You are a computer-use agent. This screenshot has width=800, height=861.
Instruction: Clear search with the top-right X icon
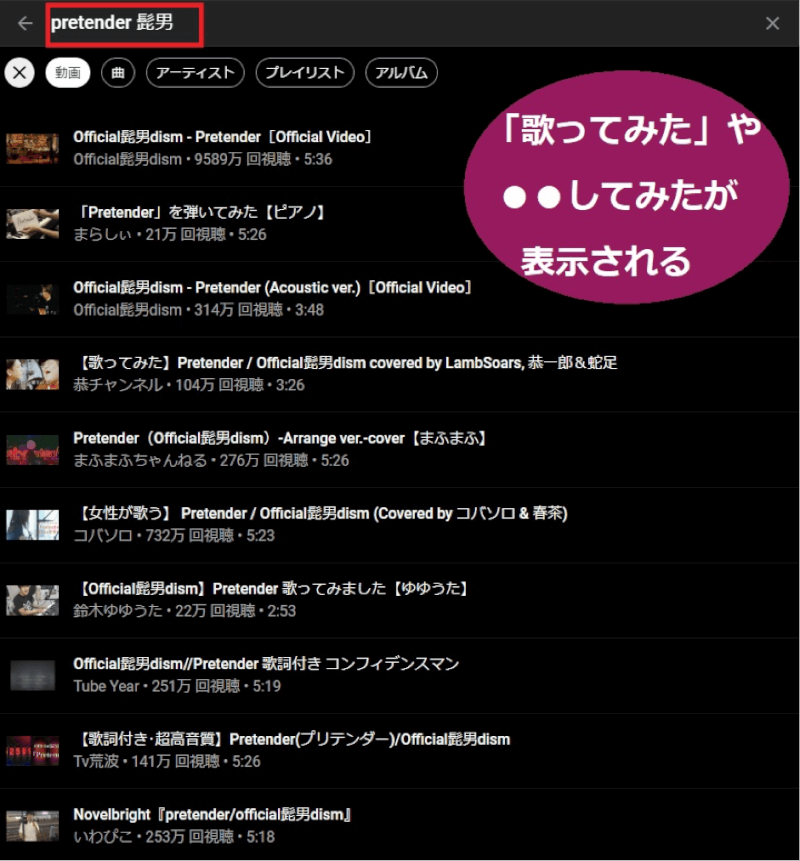(x=772, y=24)
